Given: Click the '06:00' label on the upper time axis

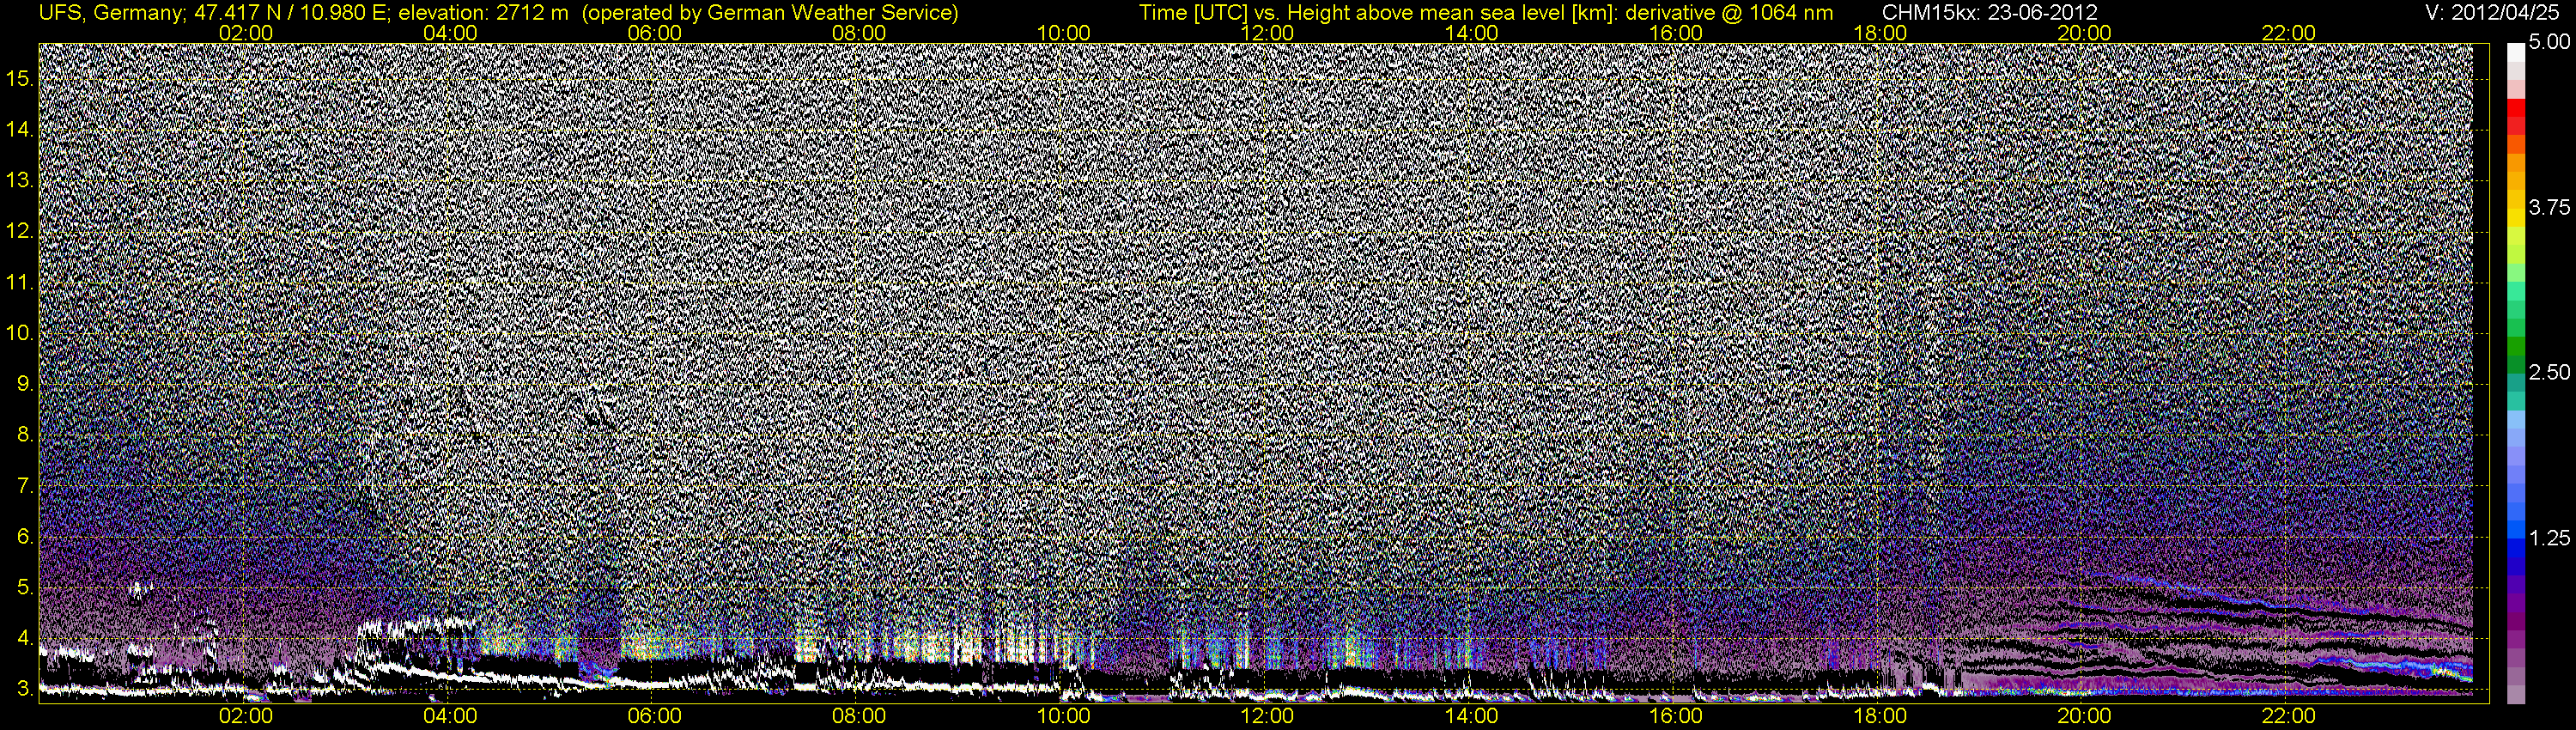Looking at the screenshot, I should tap(654, 33).
